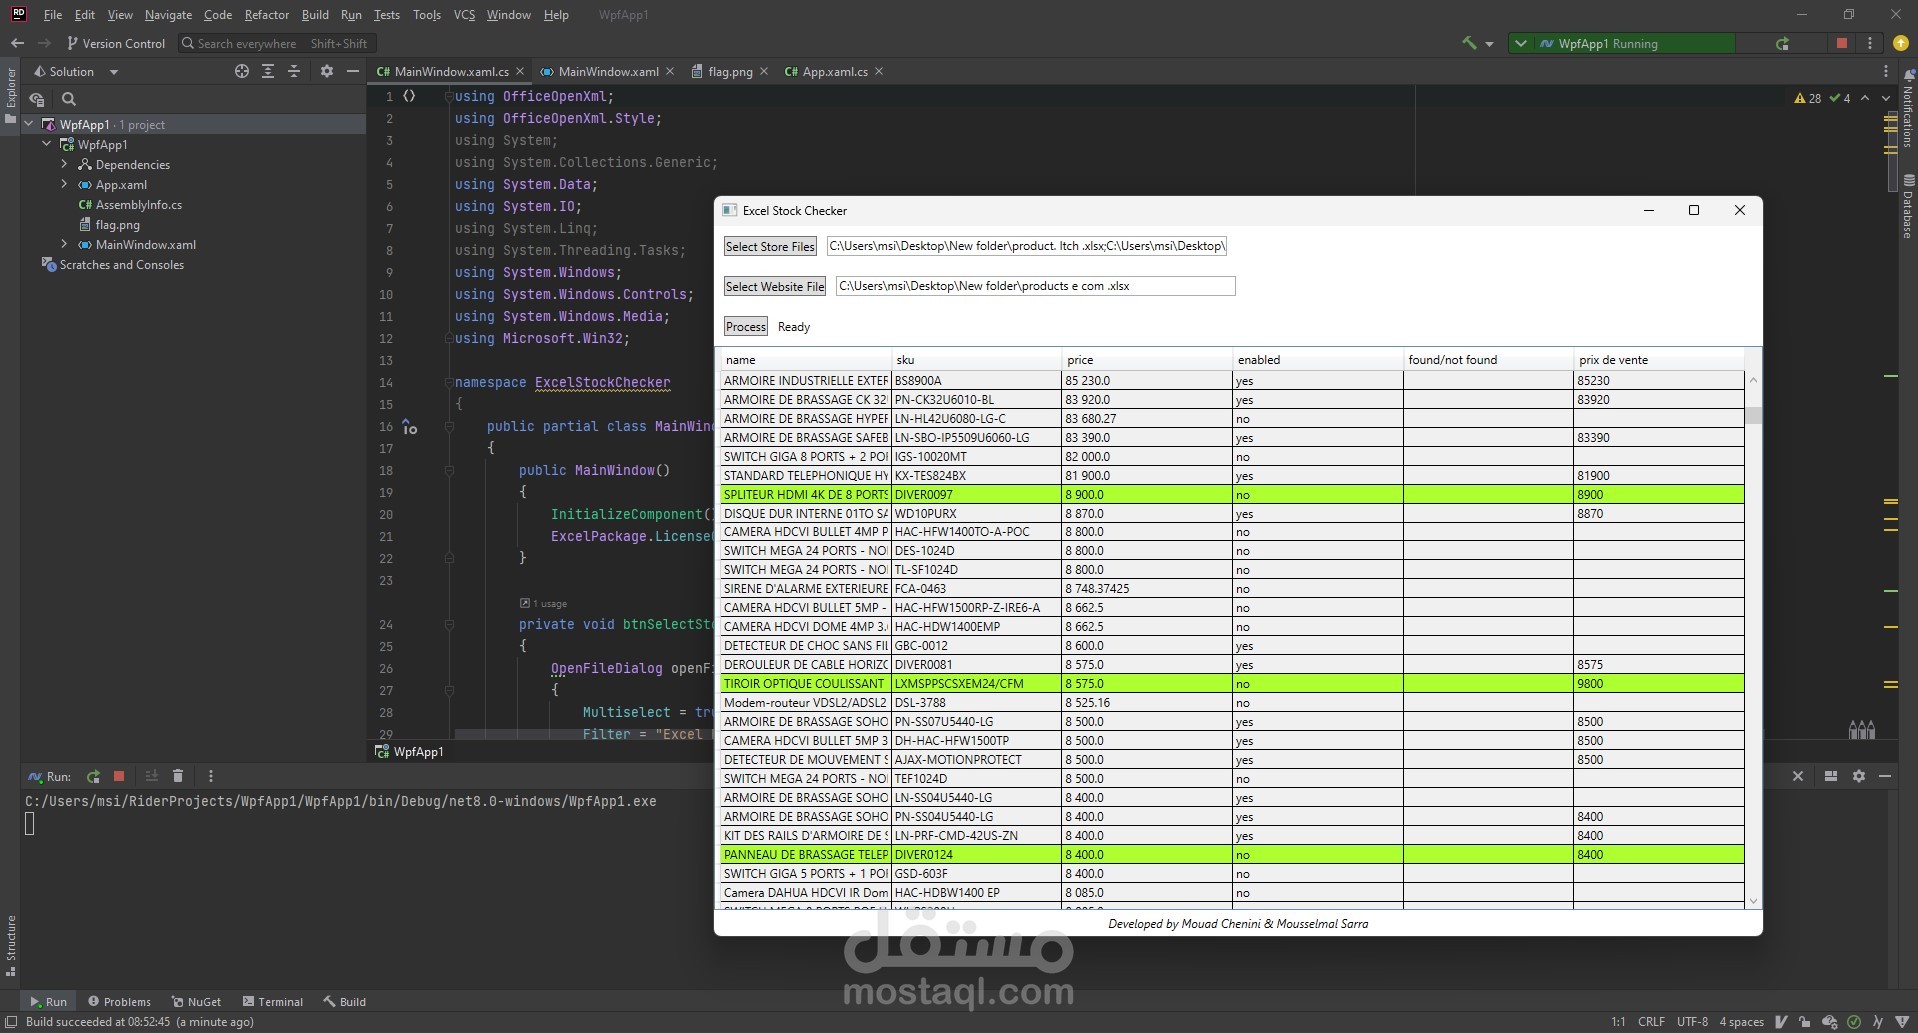Viewport: 1918px width, 1033px height.
Task: Go to next highlighted error arrow
Action: point(1886,98)
